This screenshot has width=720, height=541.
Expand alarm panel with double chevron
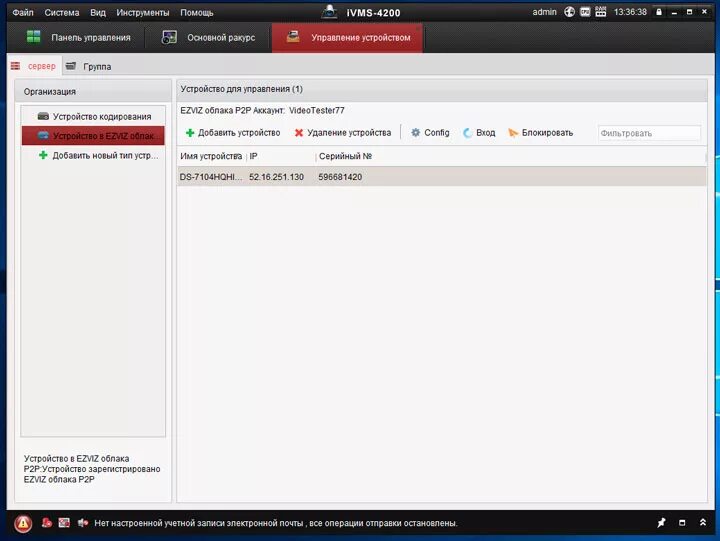coord(703,522)
